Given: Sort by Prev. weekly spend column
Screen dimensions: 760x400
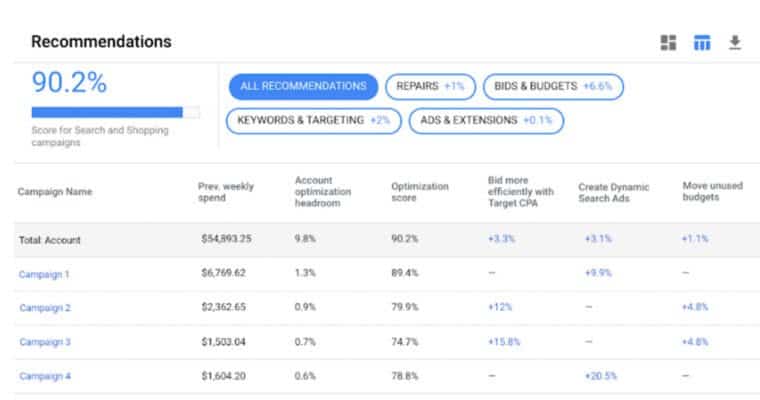Looking at the screenshot, I should click(x=226, y=192).
